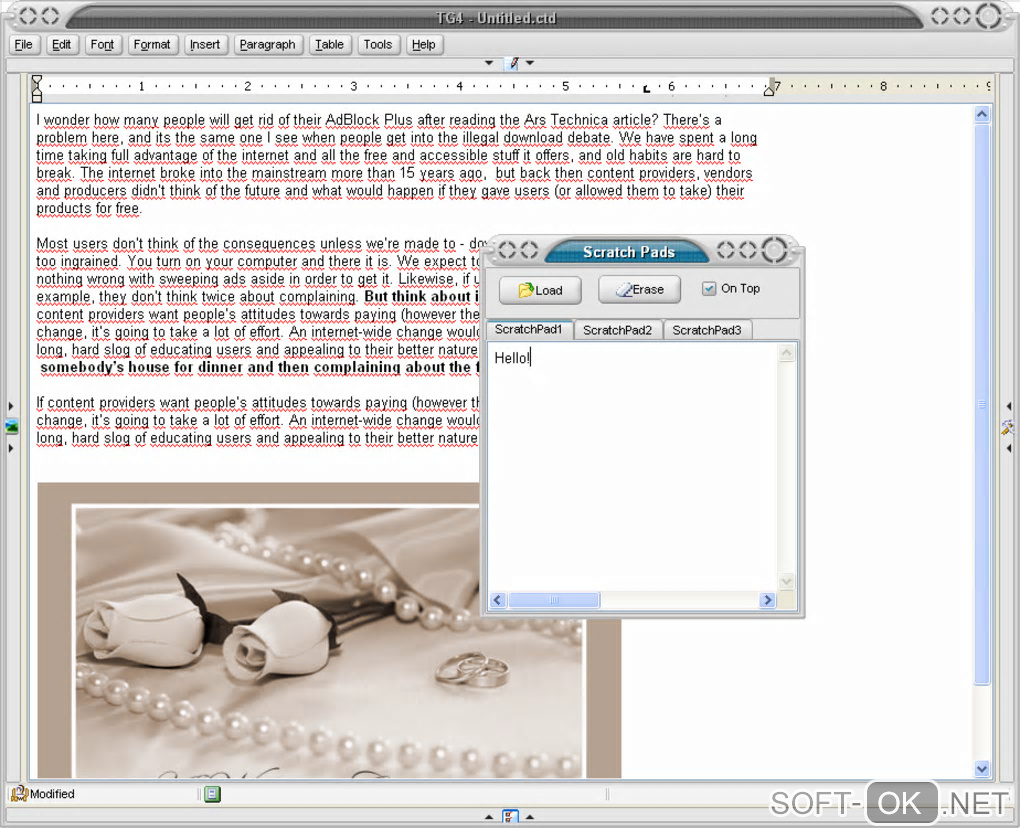
Task: Click the document scrollbar down arrow
Action: [982, 769]
